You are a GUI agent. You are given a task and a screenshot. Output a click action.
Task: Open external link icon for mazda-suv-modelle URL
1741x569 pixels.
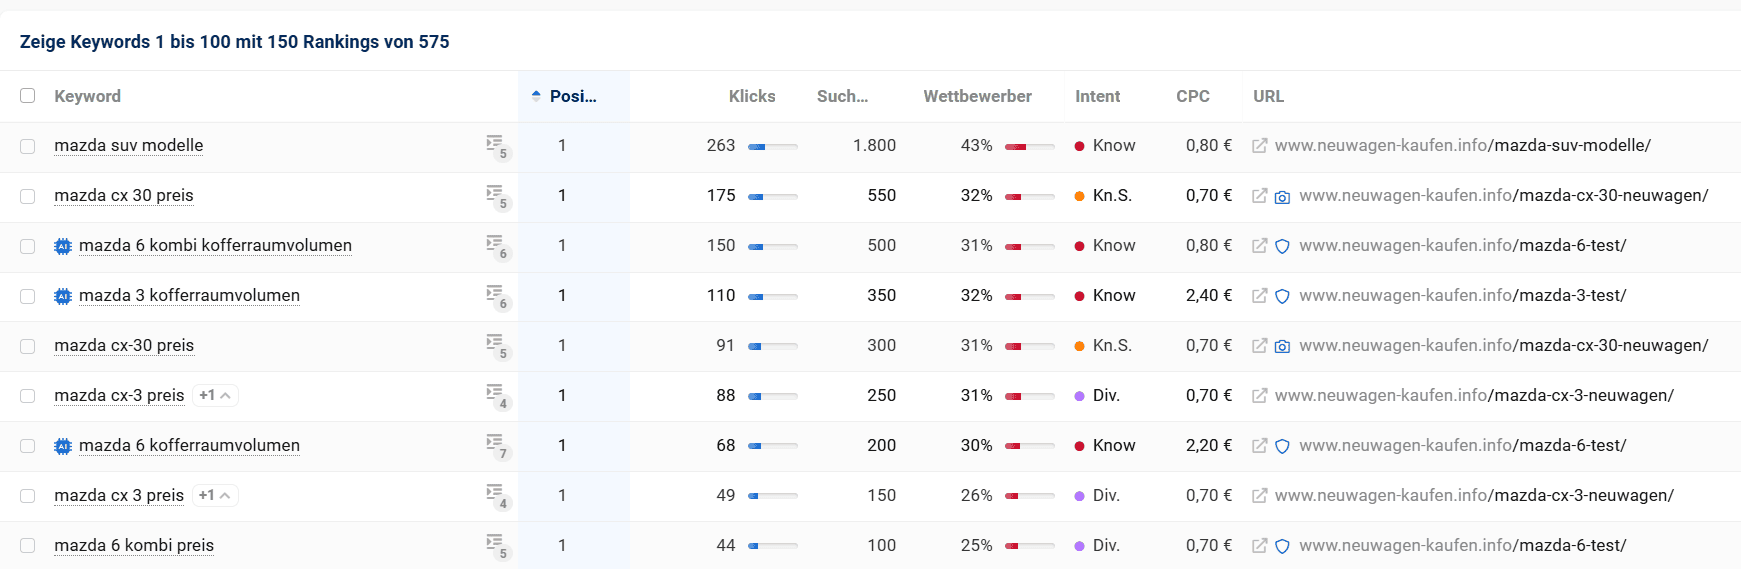1260,146
